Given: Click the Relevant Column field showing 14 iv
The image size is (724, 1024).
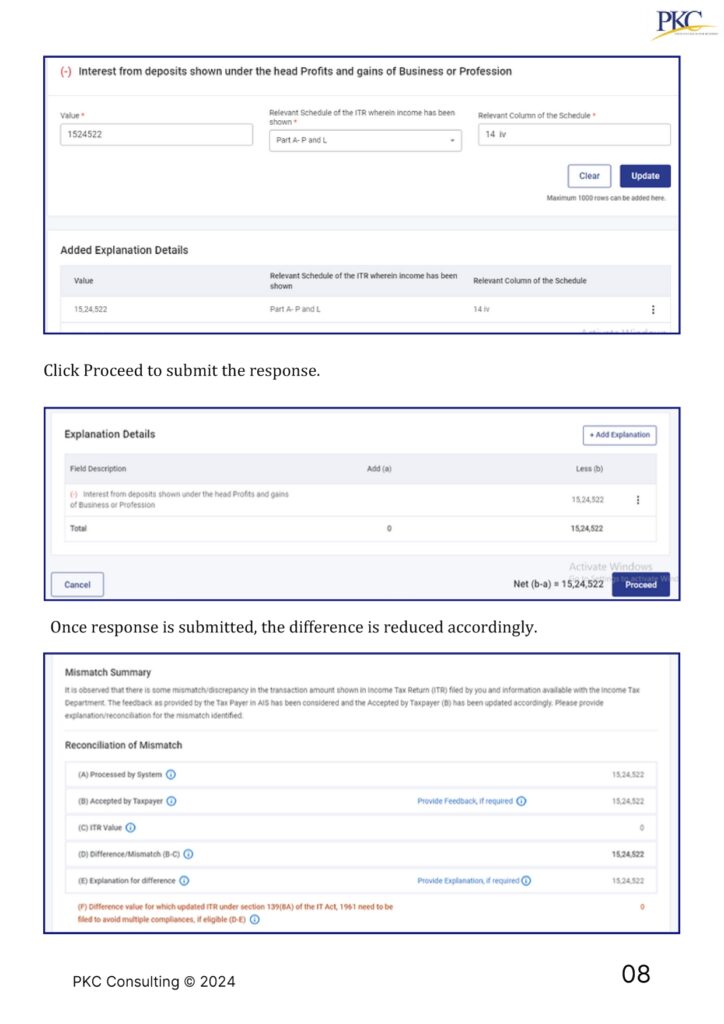Looking at the screenshot, I should tap(573, 134).
